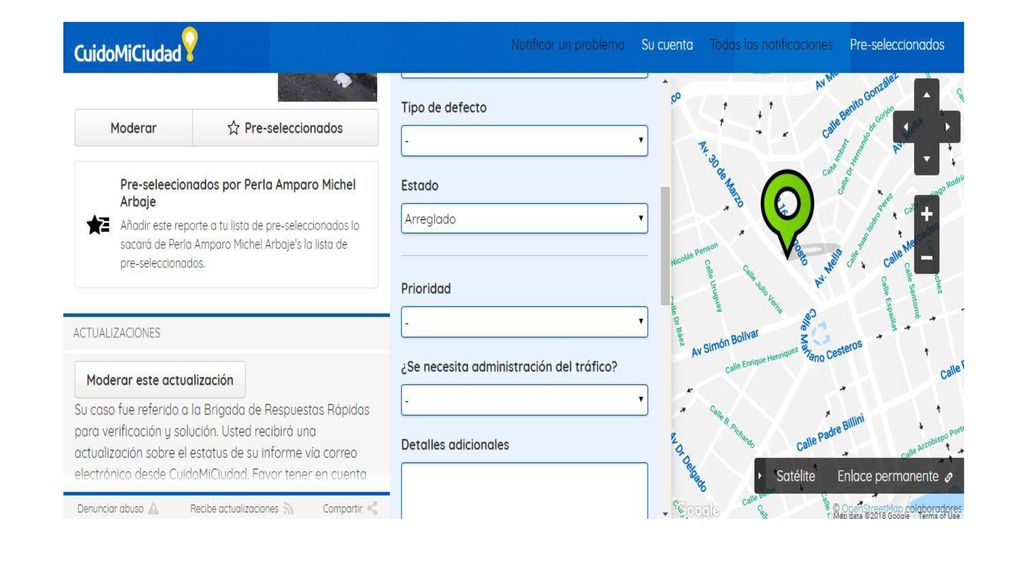This screenshot has height=576, width=1024.
Task: Pan the map down arrow
Action: tap(926, 159)
